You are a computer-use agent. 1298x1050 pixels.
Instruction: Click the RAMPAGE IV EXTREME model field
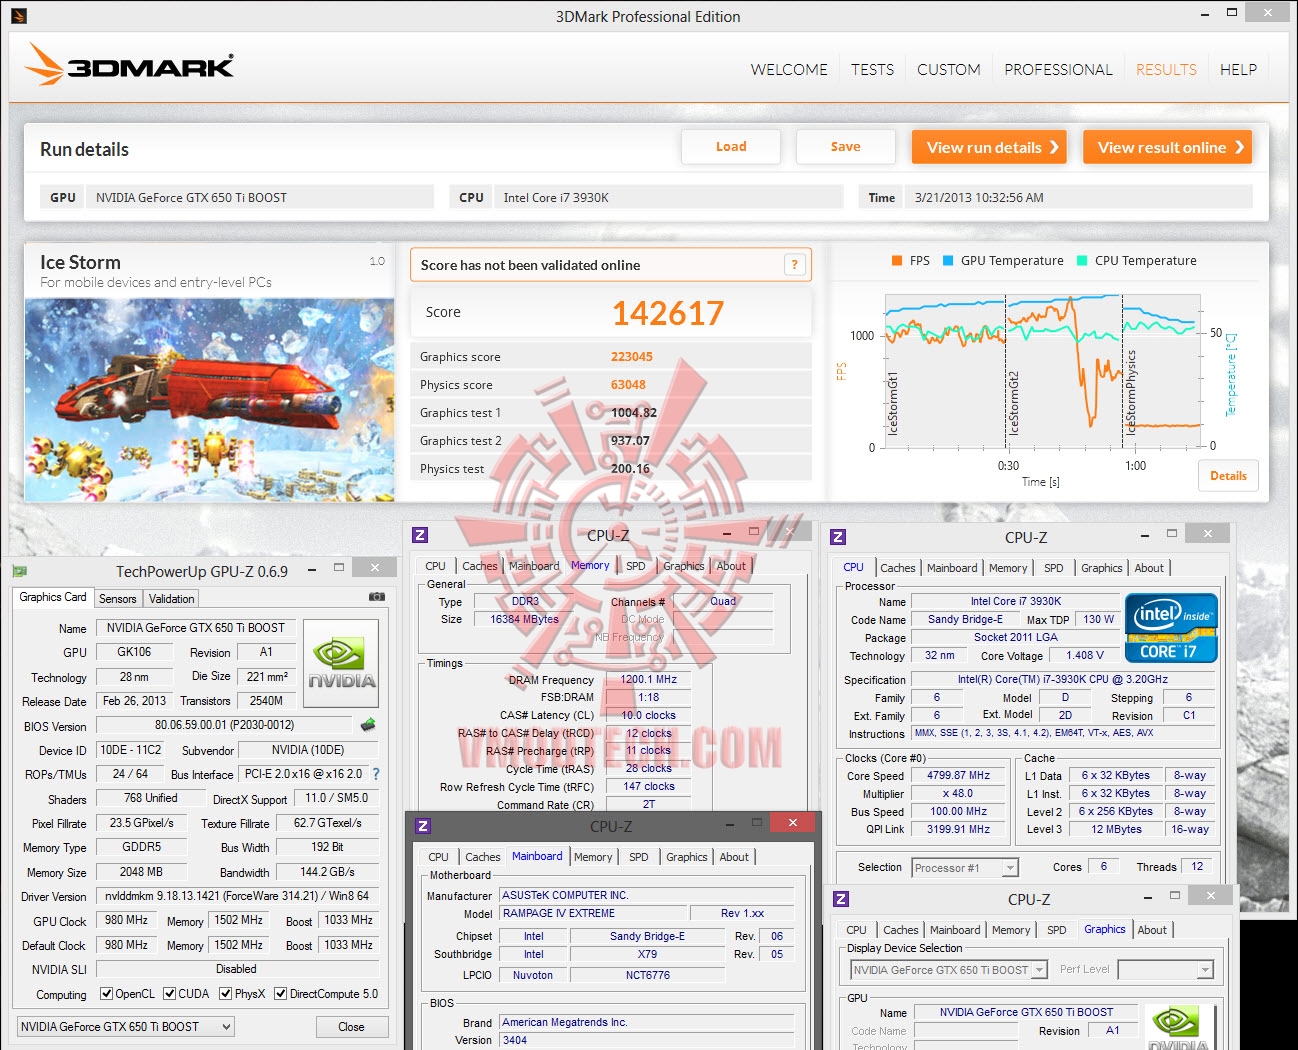pos(594,914)
